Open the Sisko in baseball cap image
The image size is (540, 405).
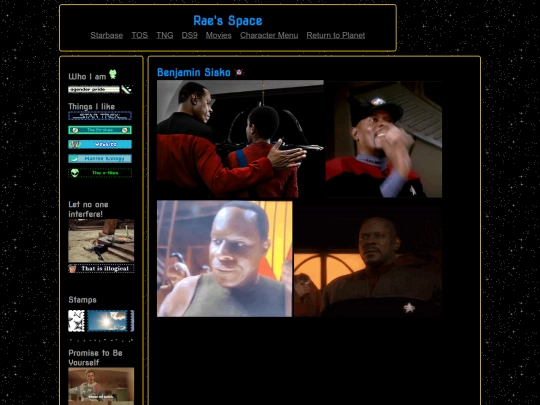click(x=384, y=139)
